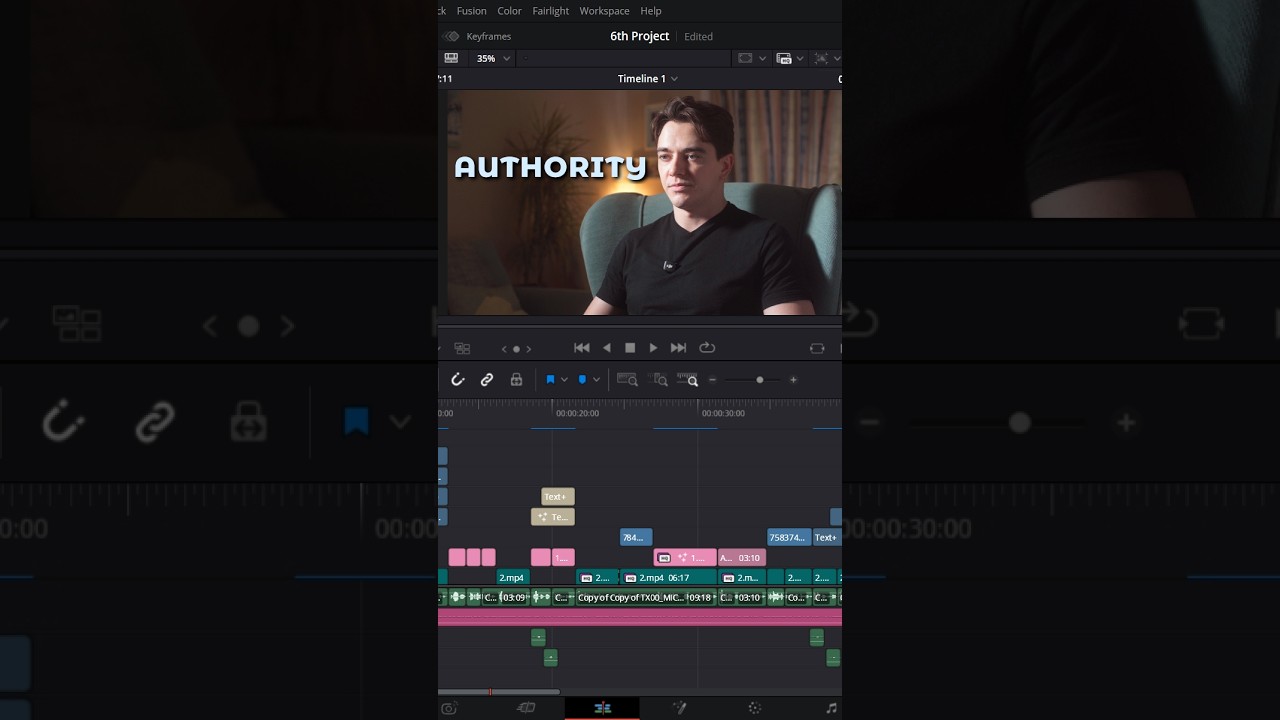Play the timeline in reverse
The height and width of the screenshot is (720, 1280).
pos(606,348)
